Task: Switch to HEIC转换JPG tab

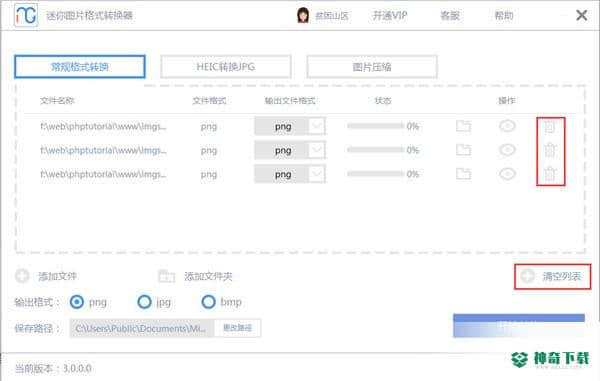Action: coord(226,67)
